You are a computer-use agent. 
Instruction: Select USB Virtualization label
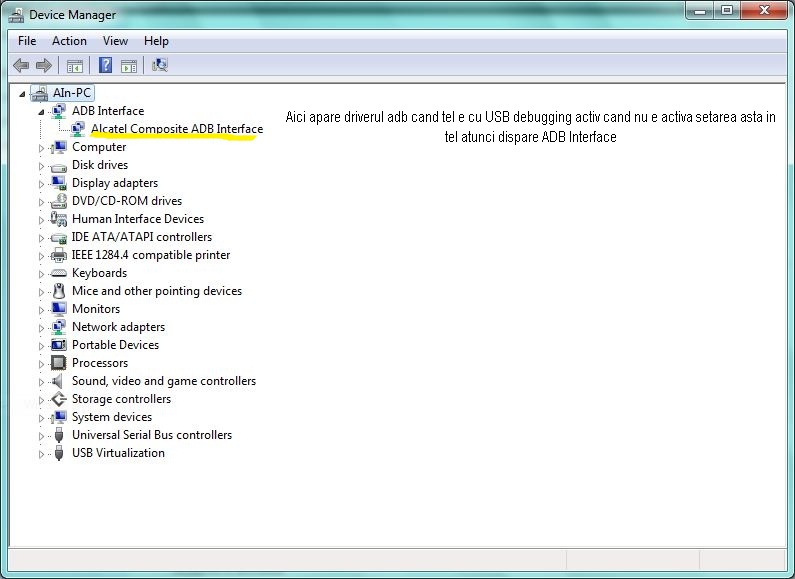118,453
